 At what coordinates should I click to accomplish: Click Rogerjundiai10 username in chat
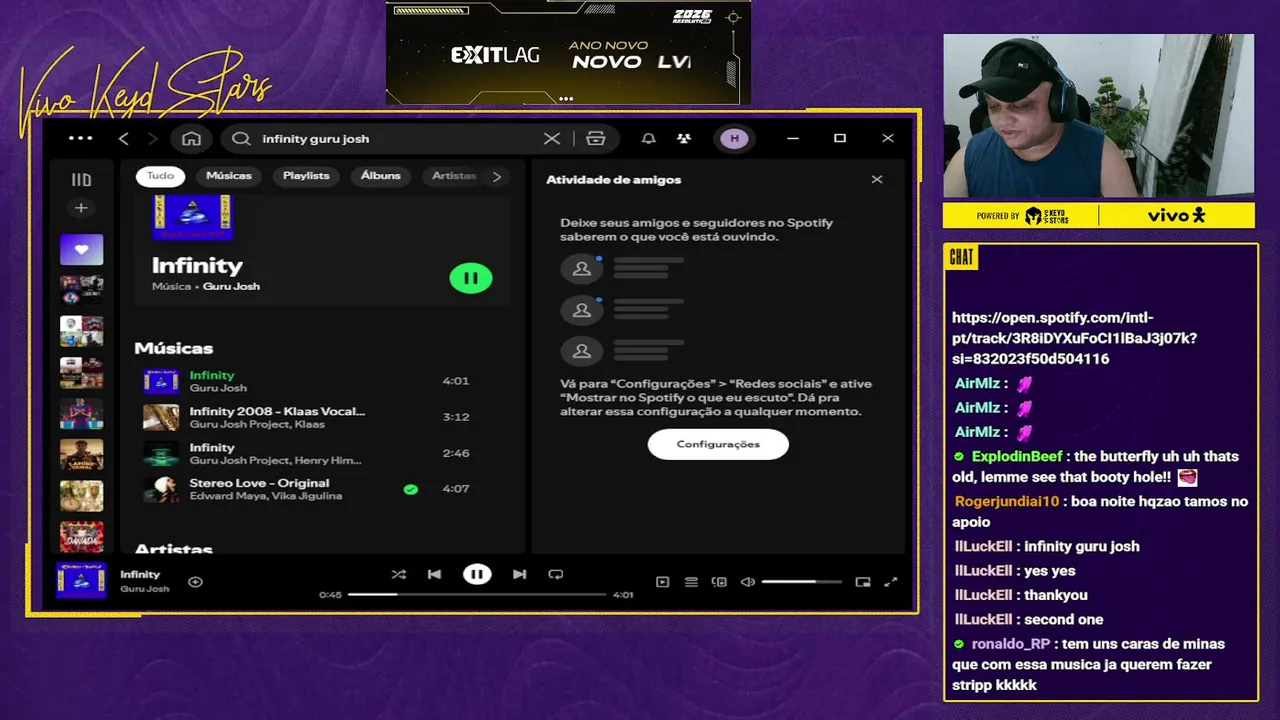point(1007,501)
